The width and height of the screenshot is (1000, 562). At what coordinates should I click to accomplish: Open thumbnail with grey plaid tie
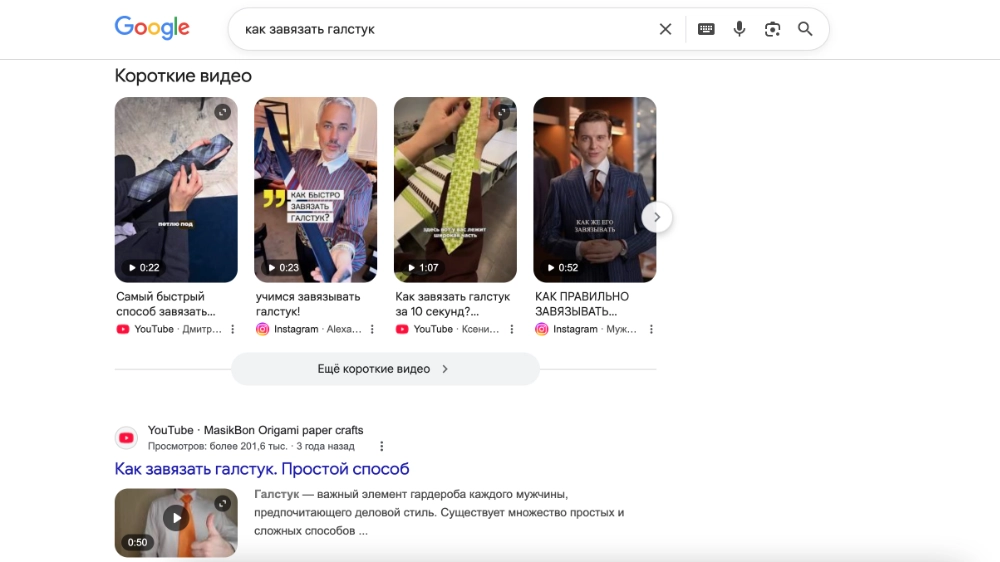176,189
